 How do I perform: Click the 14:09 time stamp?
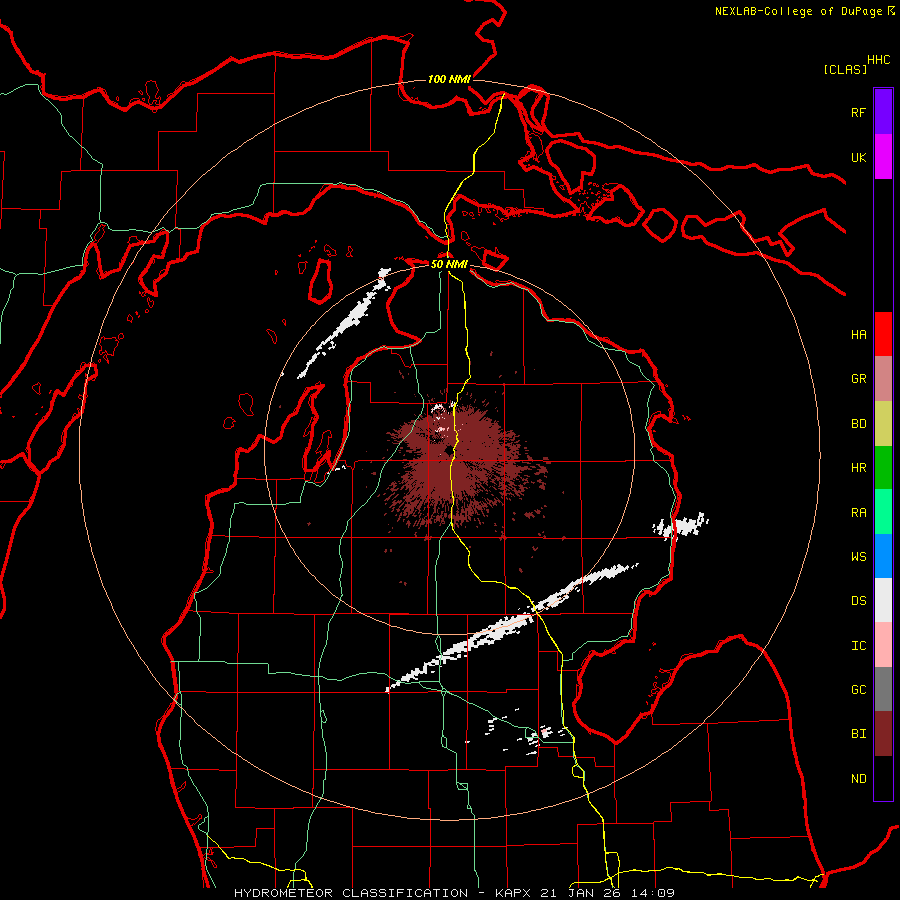coord(653,893)
